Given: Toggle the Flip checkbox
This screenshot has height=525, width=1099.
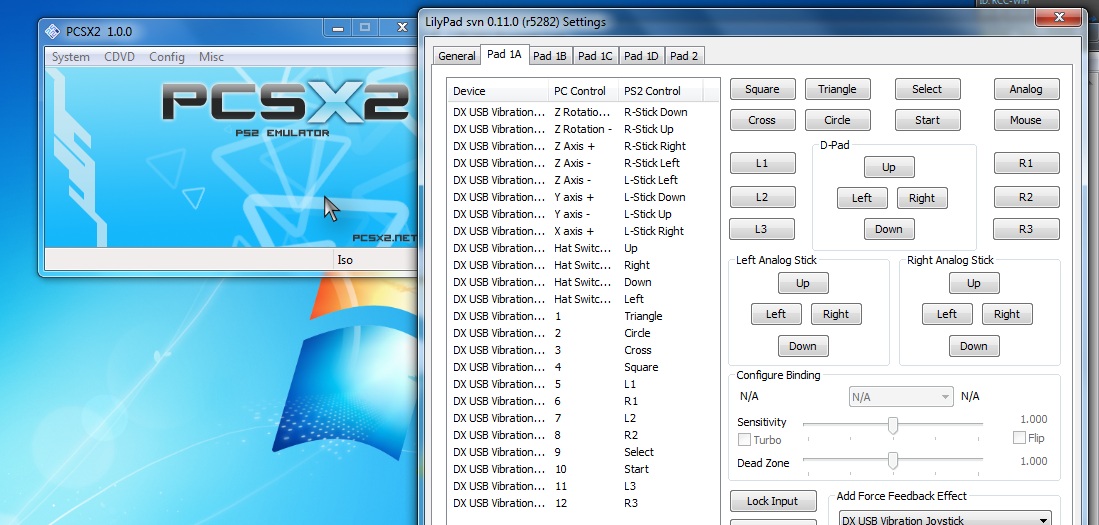Looking at the screenshot, I should click(x=1019, y=438).
